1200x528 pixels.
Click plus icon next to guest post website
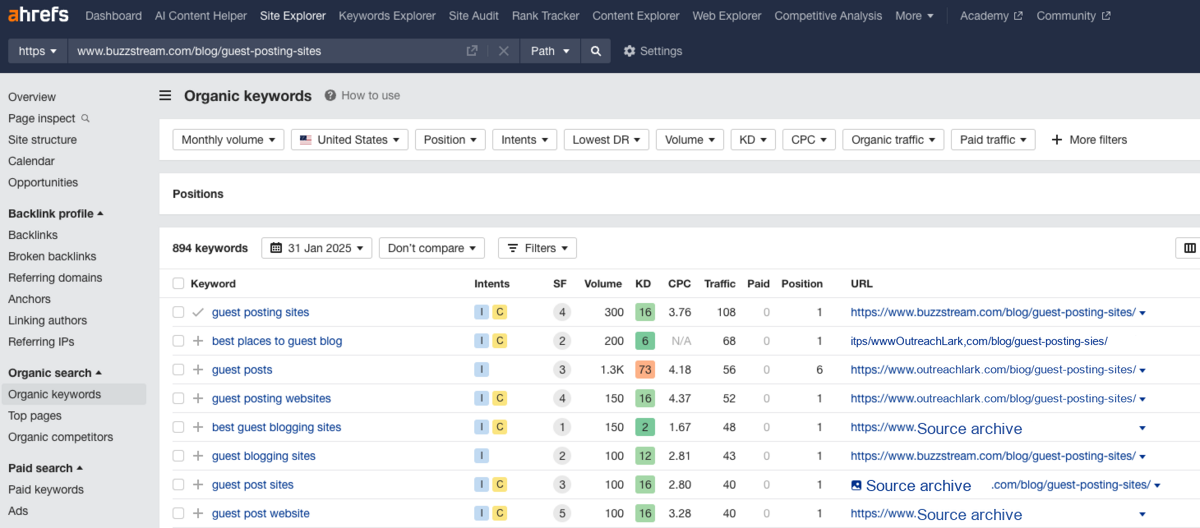coord(198,514)
